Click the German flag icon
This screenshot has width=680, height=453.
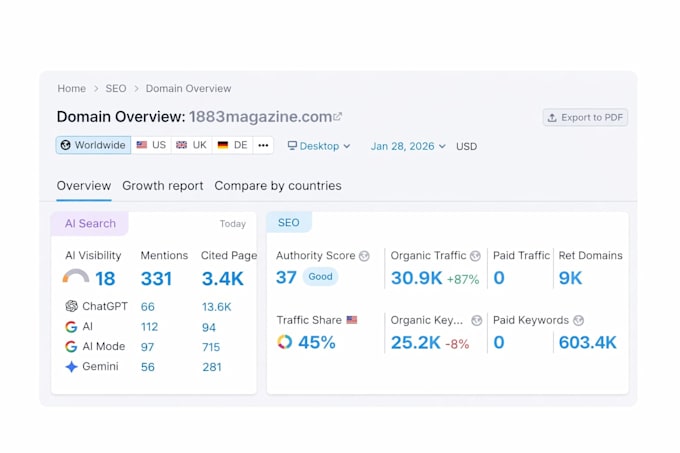coord(223,145)
